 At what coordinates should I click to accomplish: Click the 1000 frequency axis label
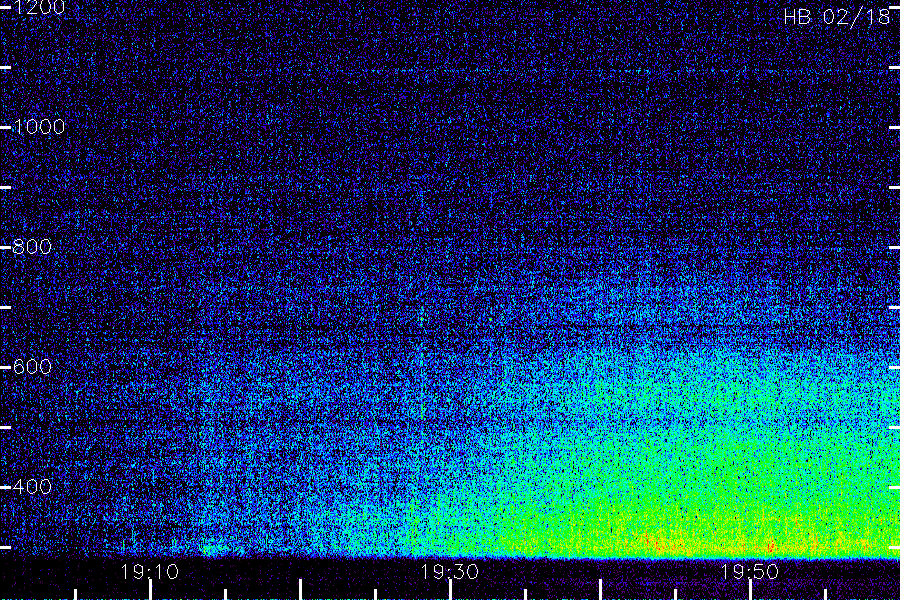pyautogui.click(x=38, y=127)
